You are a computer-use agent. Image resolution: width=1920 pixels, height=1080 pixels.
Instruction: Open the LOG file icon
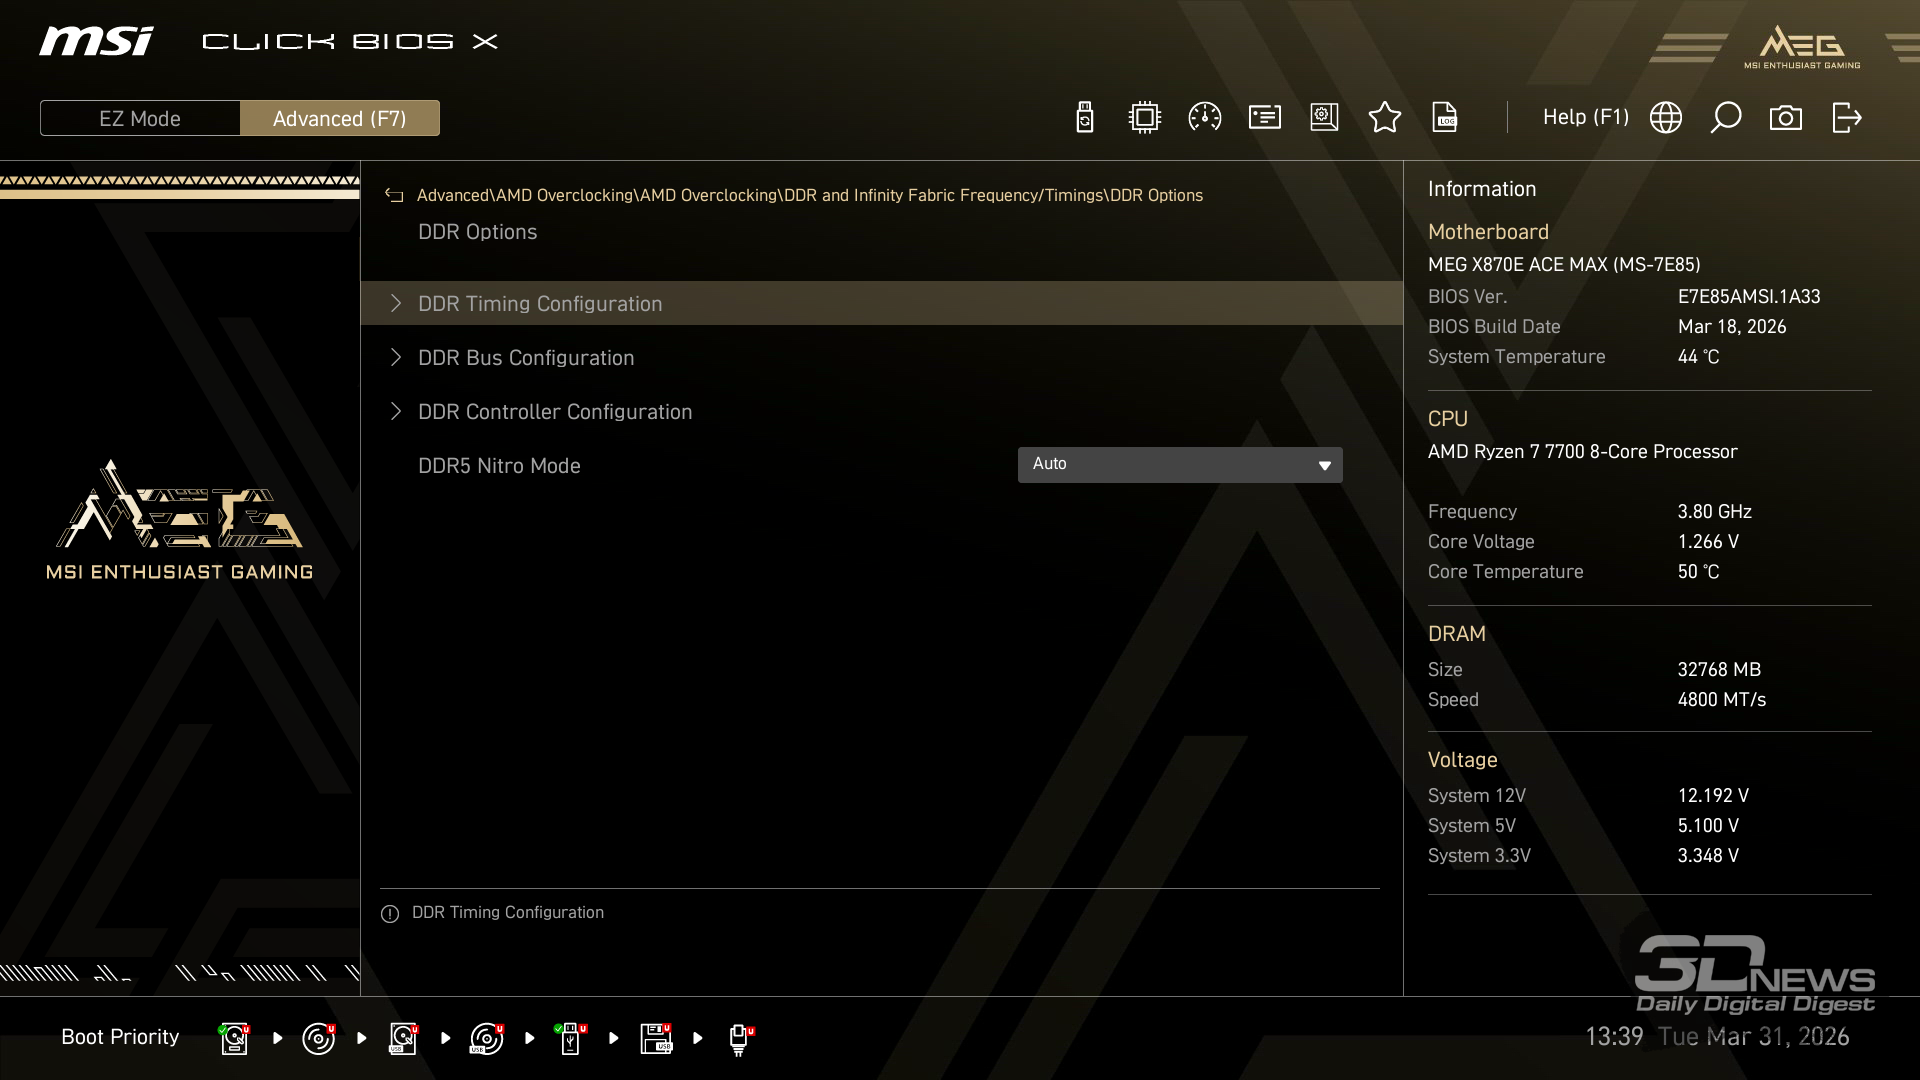1445,118
